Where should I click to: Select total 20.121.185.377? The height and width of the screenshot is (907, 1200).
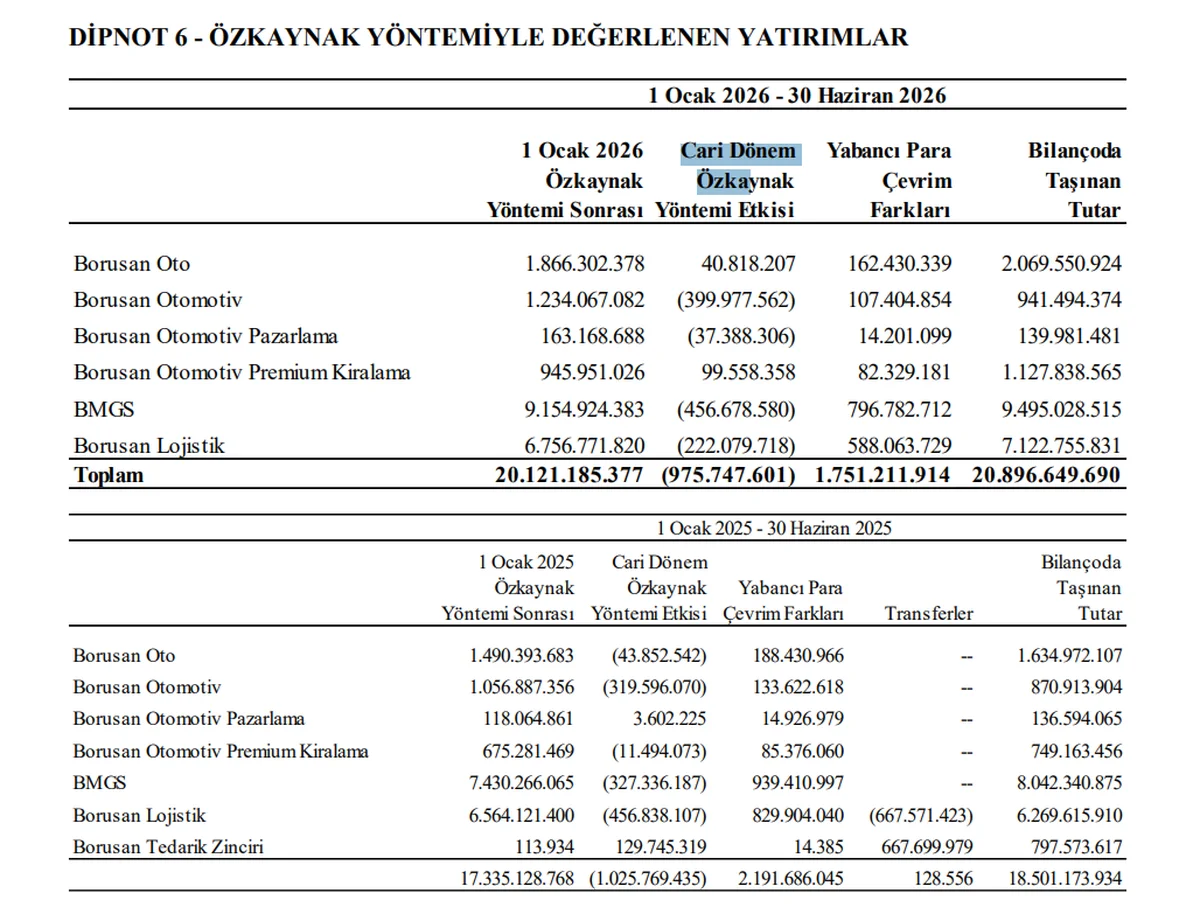click(x=569, y=475)
